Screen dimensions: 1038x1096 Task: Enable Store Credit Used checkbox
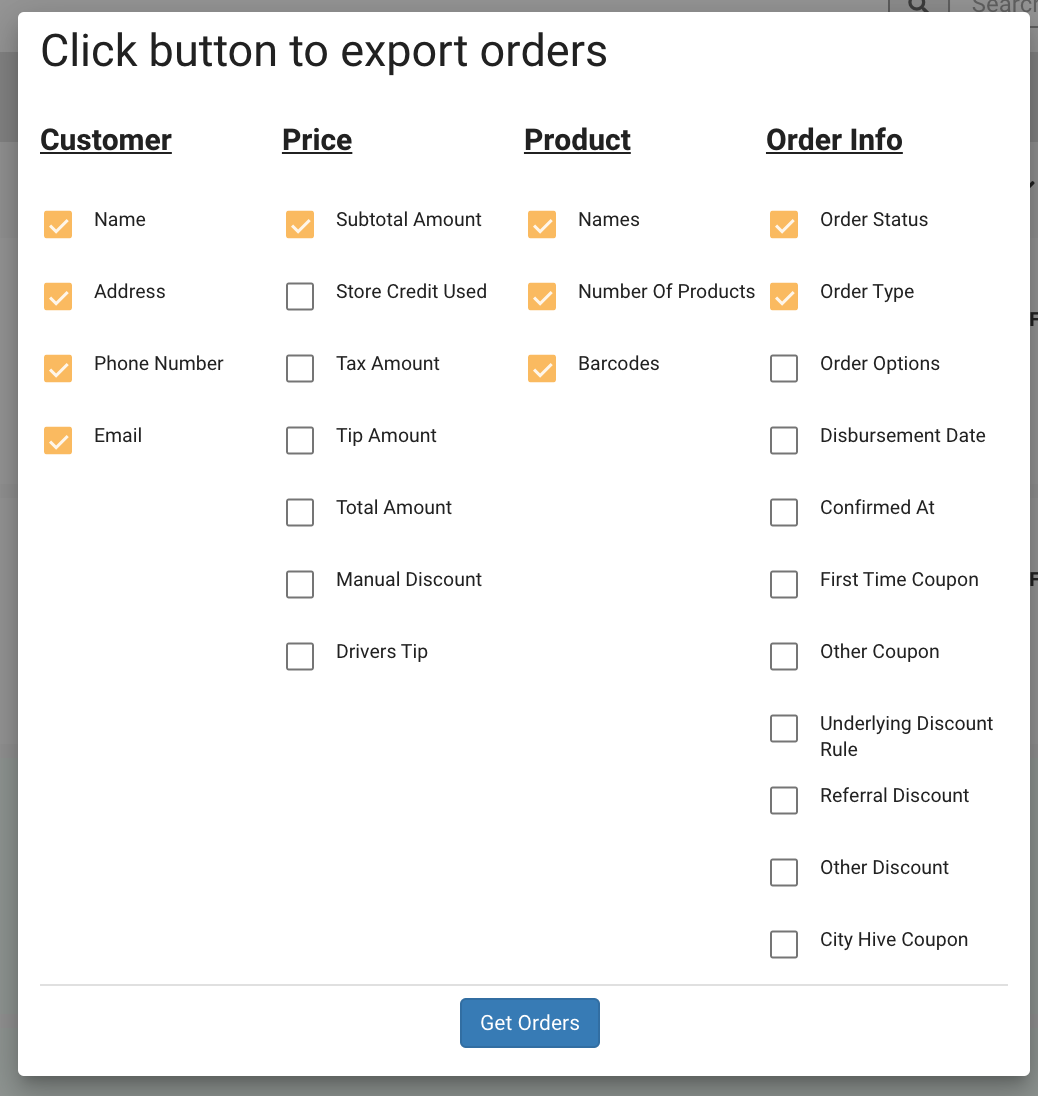(300, 296)
